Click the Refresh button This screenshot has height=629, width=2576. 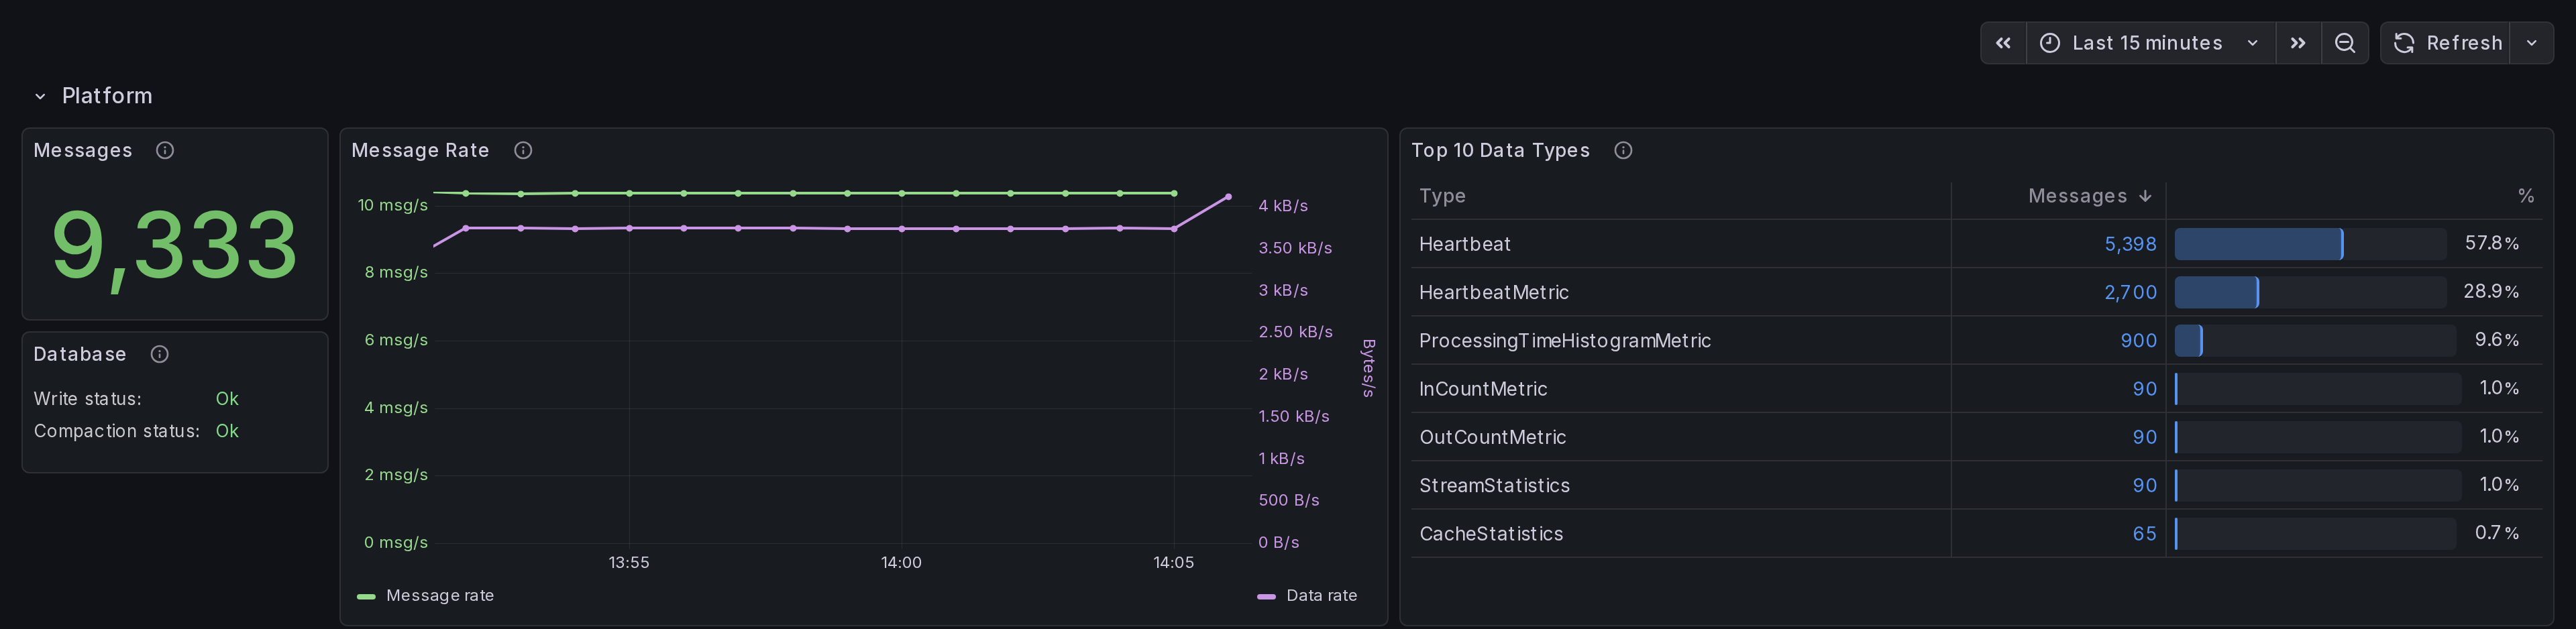click(2446, 43)
